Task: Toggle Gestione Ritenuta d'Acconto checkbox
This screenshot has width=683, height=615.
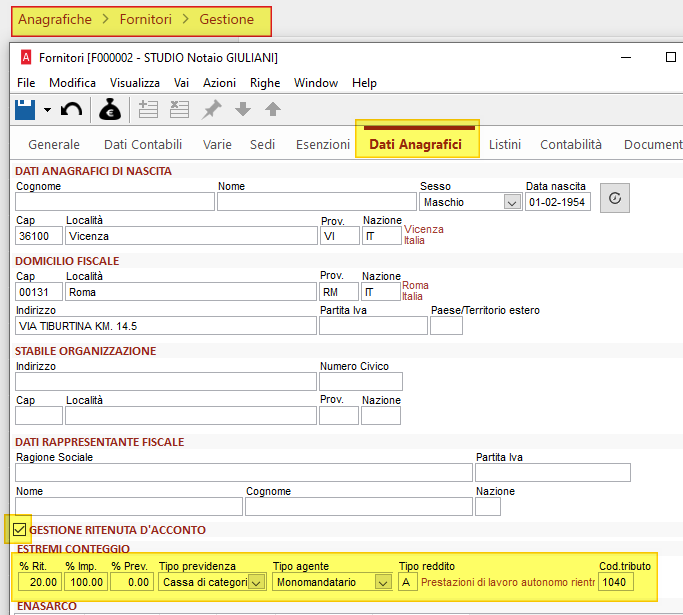Action: click(19, 530)
